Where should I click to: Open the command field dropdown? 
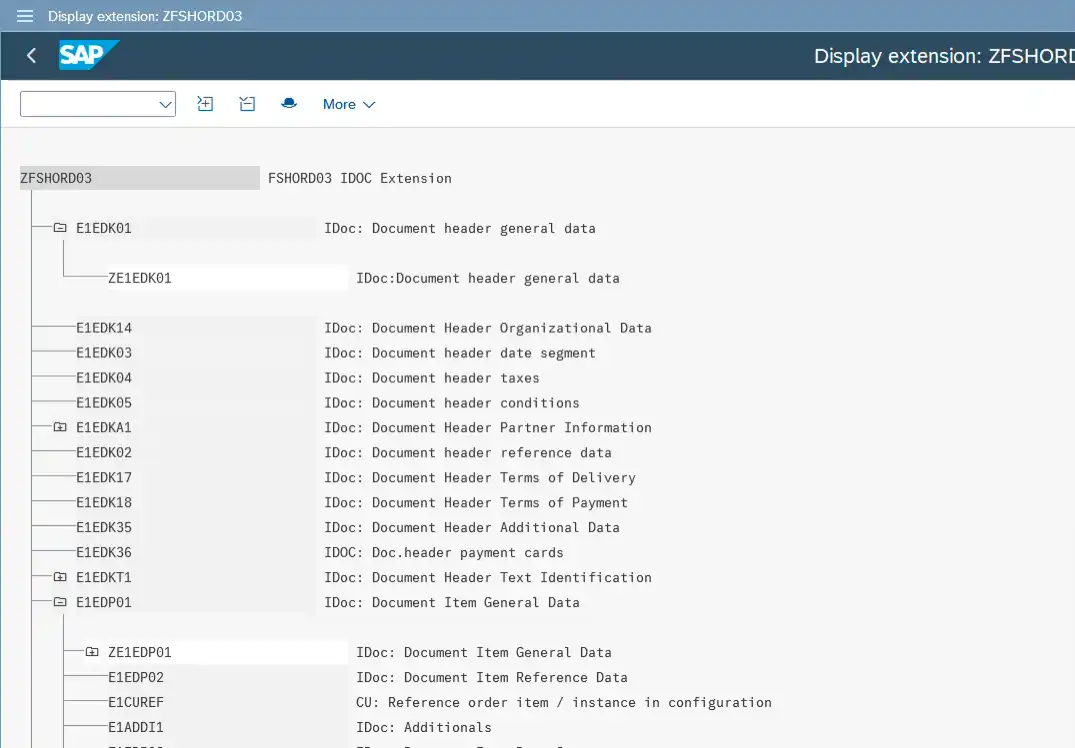(165, 104)
